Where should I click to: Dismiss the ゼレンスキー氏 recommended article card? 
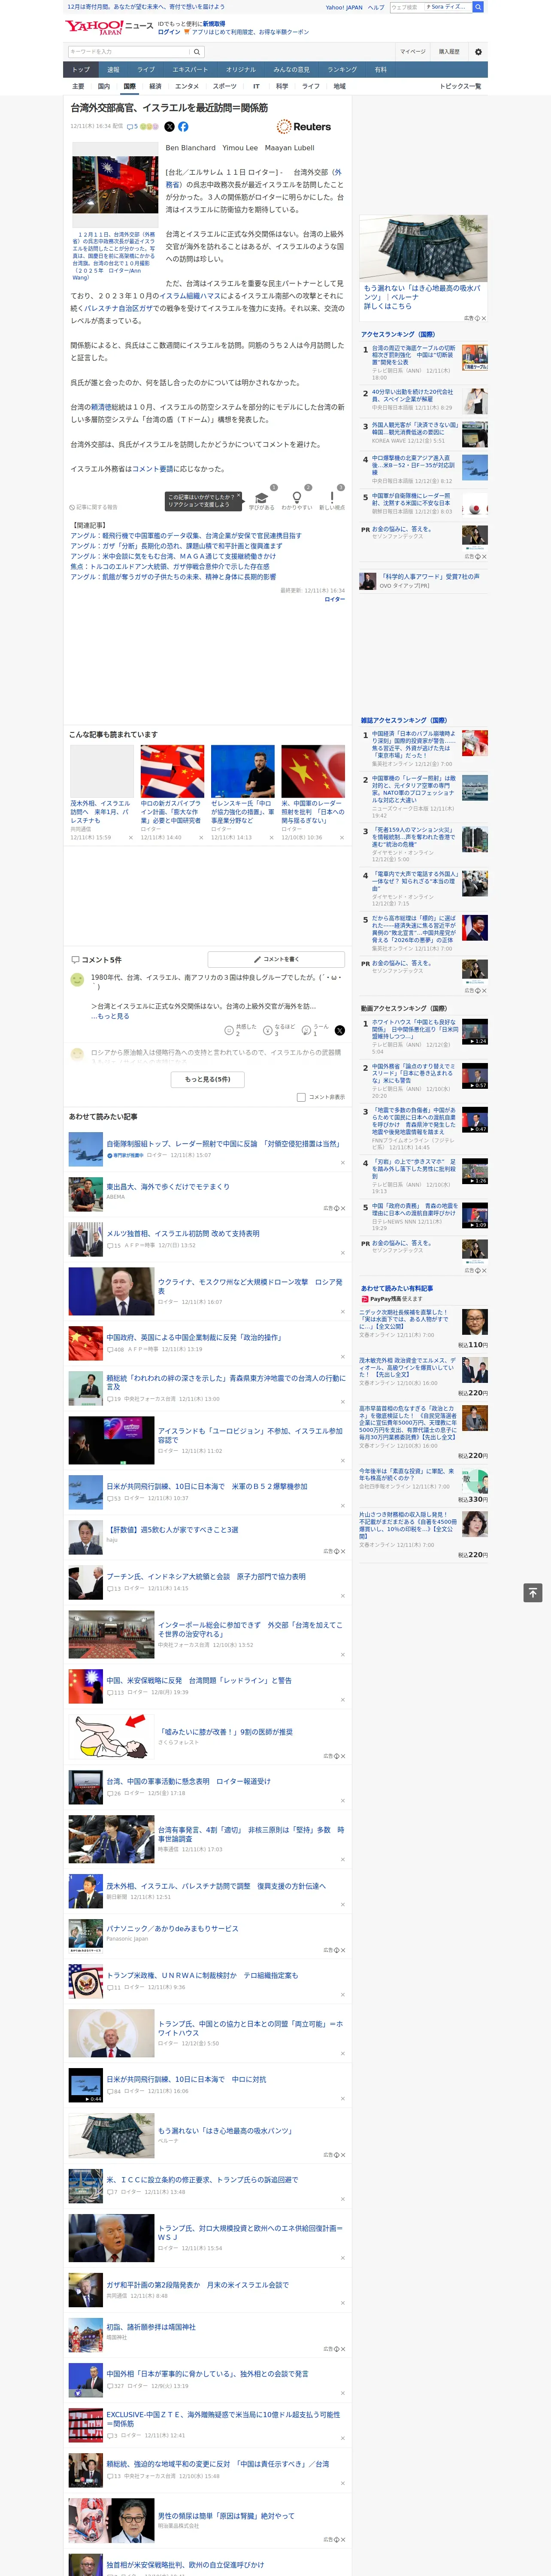271,837
